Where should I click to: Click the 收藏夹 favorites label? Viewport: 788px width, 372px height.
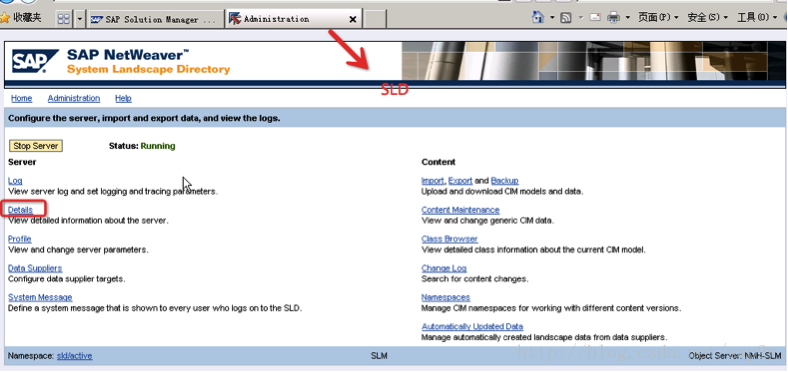[x=27, y=18]
